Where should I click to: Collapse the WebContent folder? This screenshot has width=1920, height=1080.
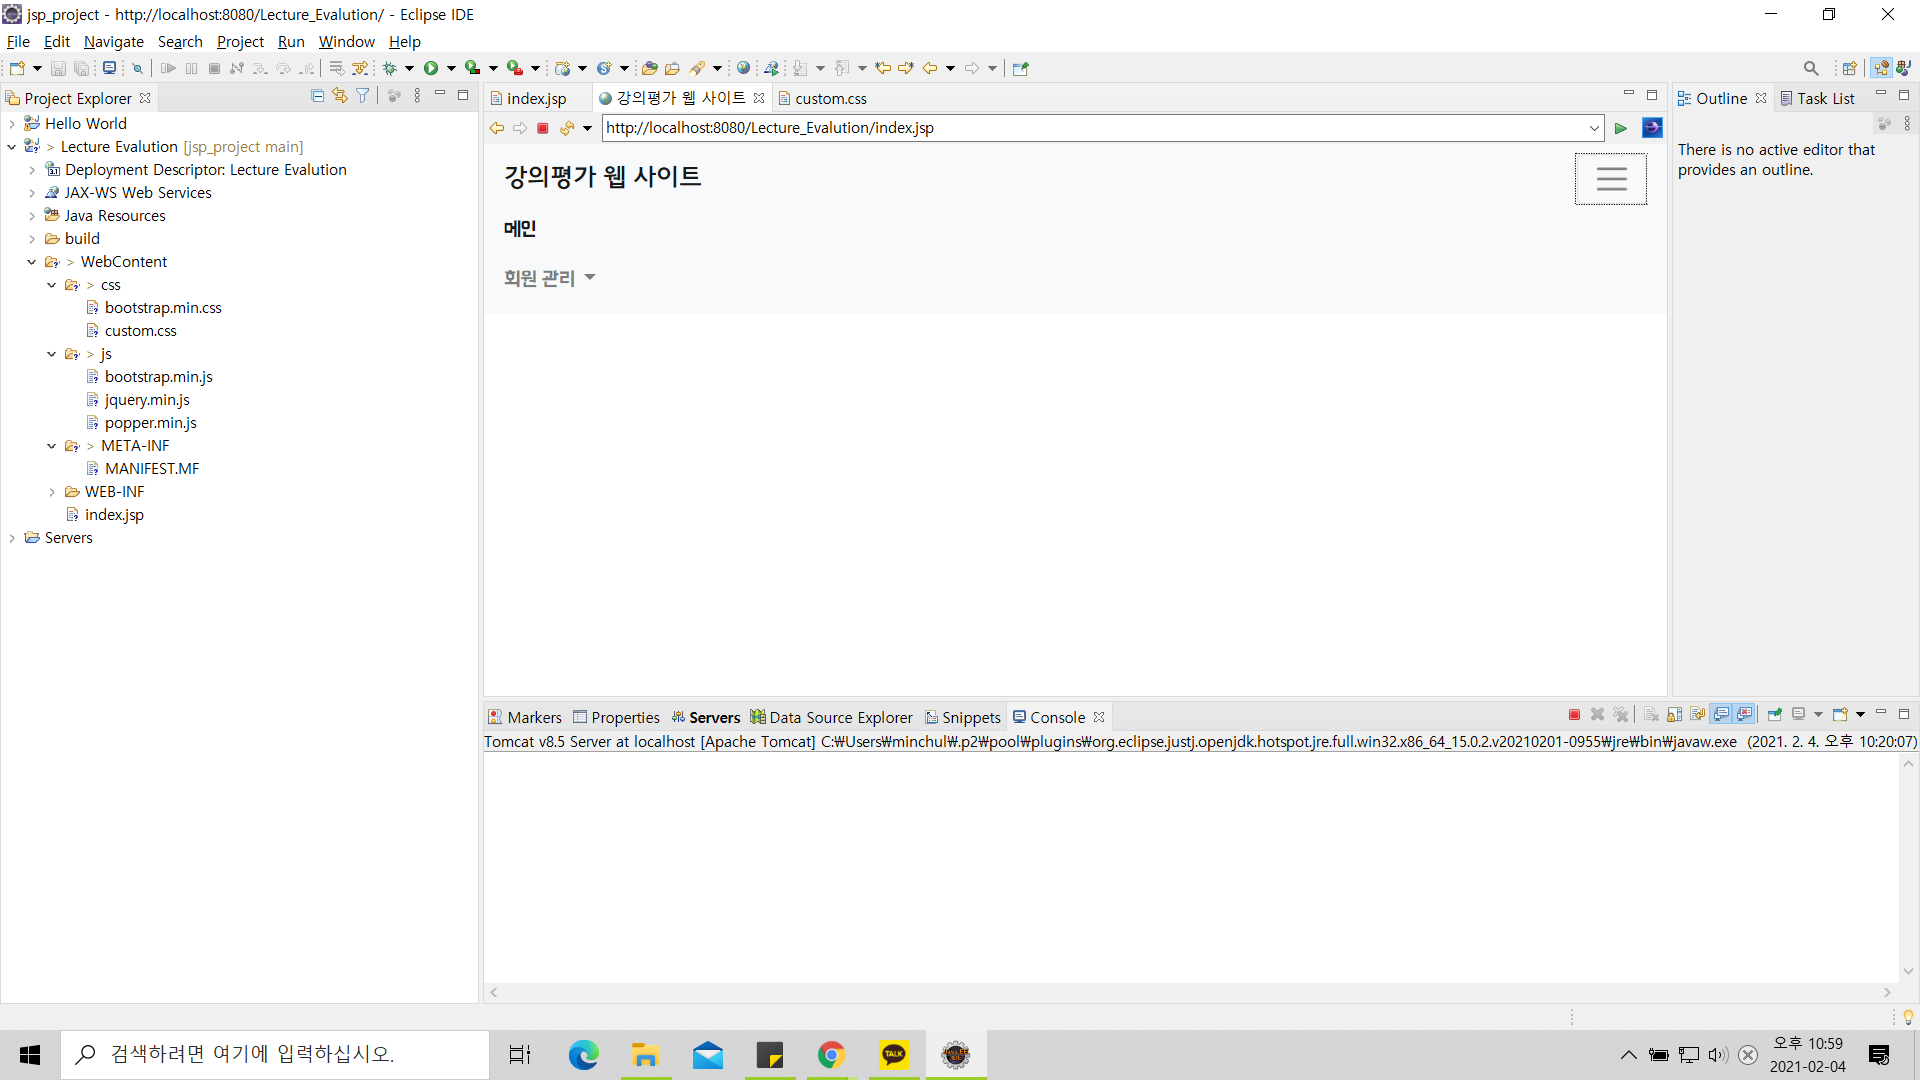(32, 262)
